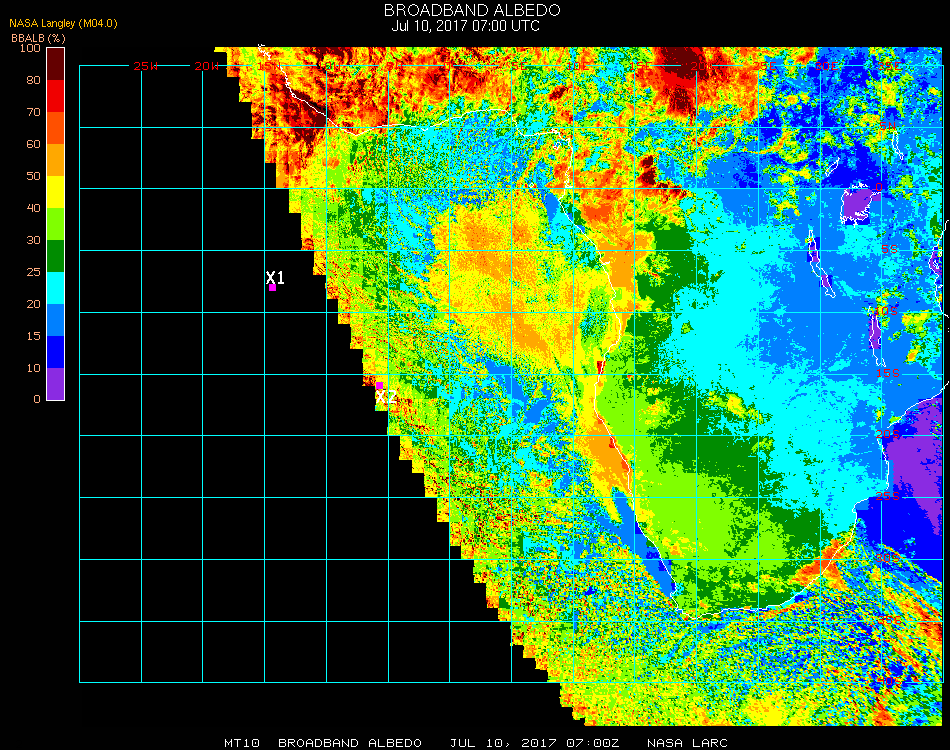Viewport: 950px width, 750px height.
Task: Click the '5E' longitude label
Action: pyautogui.click(x=519, y=66)
